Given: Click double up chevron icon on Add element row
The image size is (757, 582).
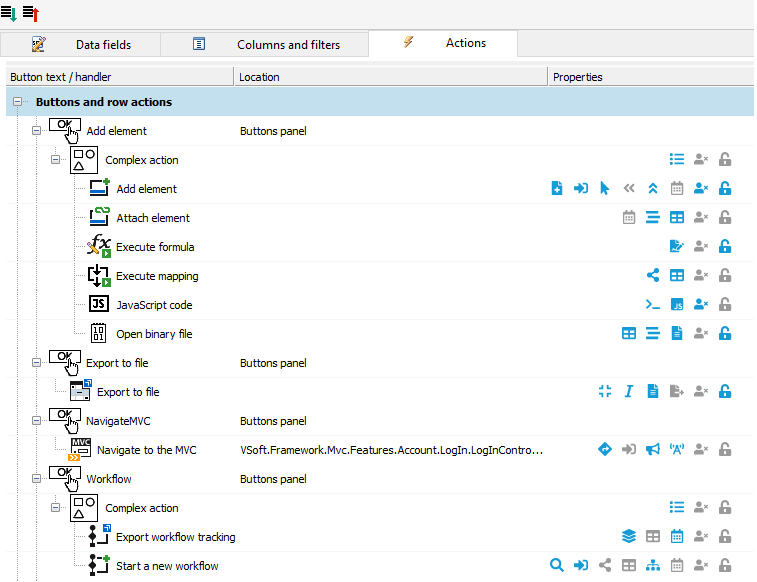Looking at the screenshot, I should [653, 188].
